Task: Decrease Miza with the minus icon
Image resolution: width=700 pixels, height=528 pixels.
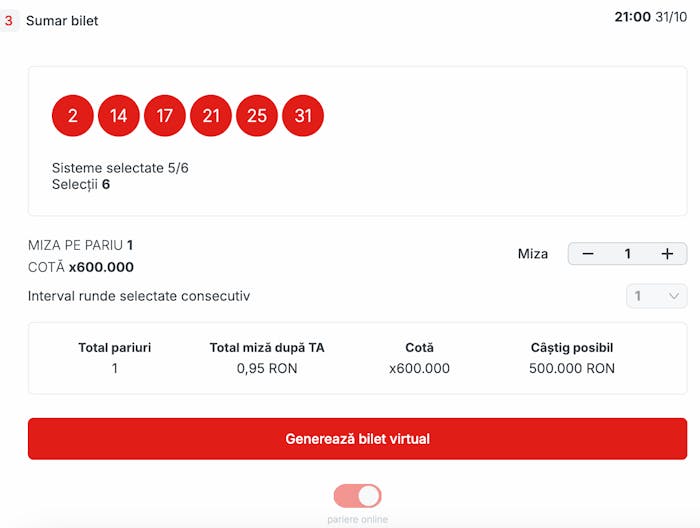Action: (x=588, y=254)
